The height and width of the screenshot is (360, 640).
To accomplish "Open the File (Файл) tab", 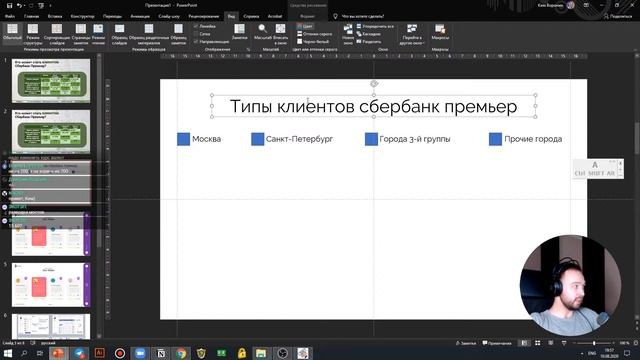I will click(10, 16).
